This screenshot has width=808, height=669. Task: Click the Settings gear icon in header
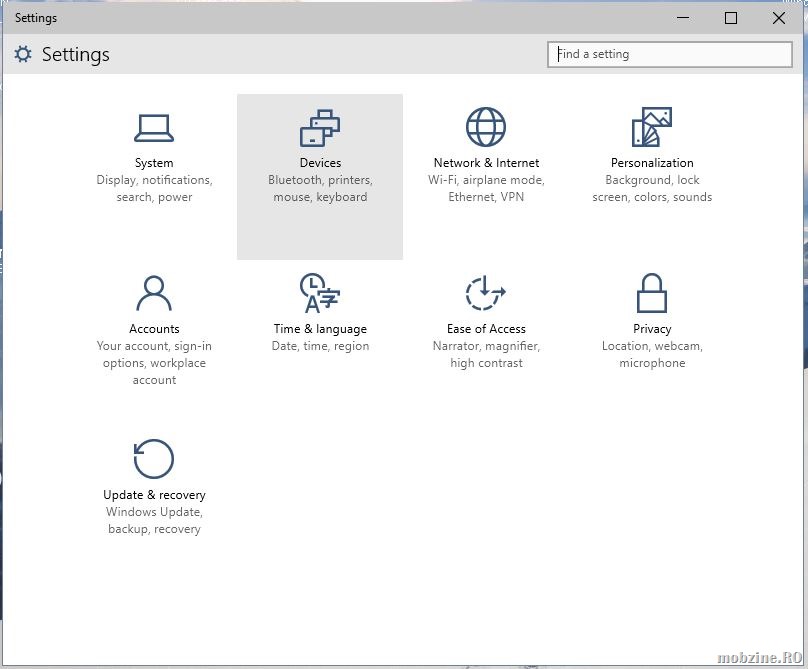click(x=23, y=54)
